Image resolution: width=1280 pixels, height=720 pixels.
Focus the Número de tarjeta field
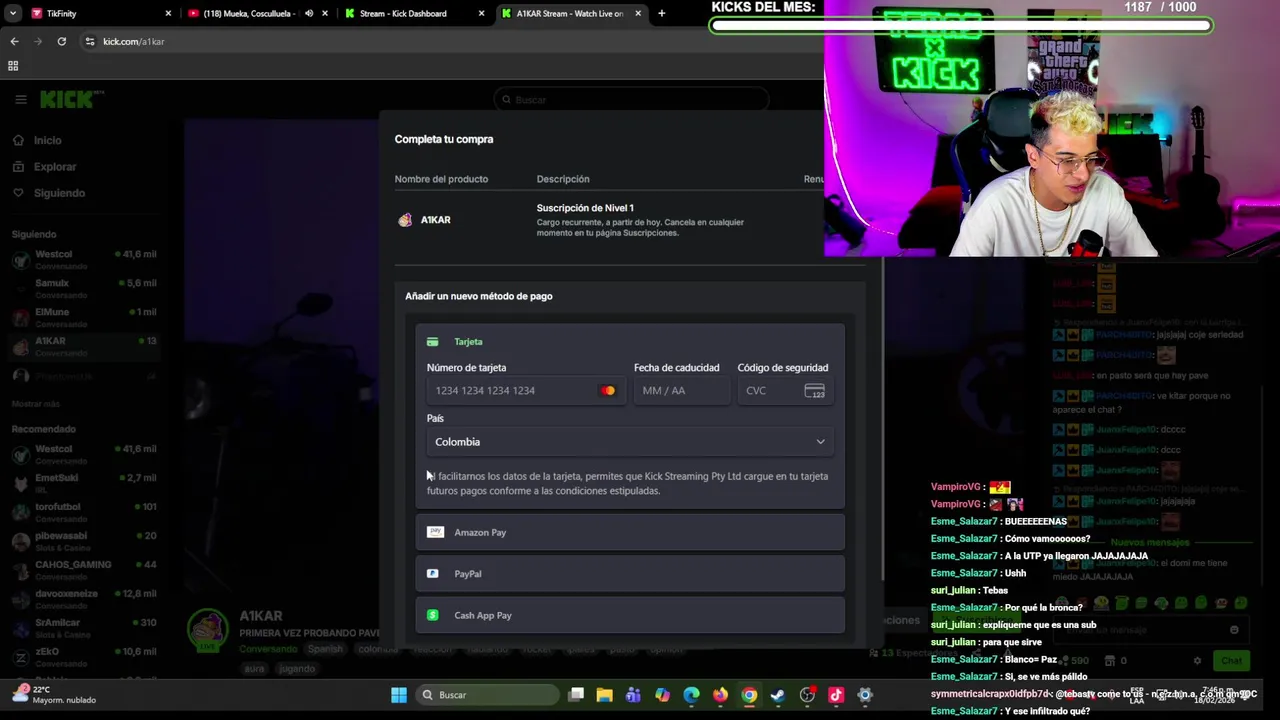(x=525, y=391)
